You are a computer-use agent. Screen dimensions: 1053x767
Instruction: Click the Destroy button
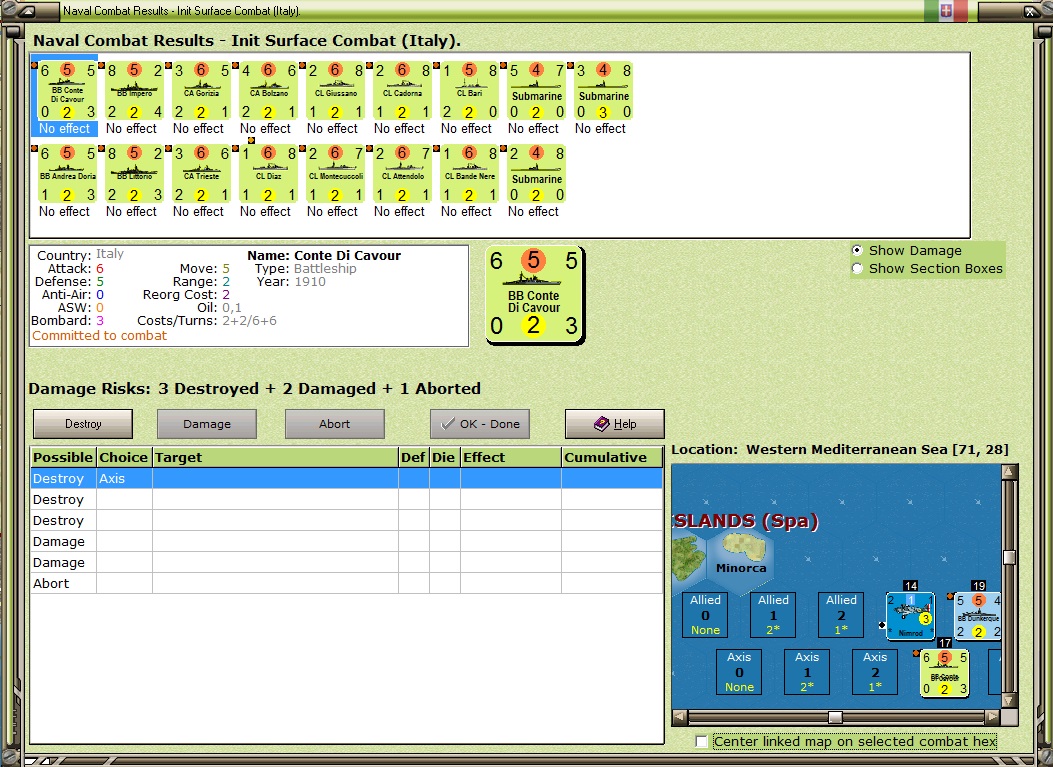(x=83, y=424)
